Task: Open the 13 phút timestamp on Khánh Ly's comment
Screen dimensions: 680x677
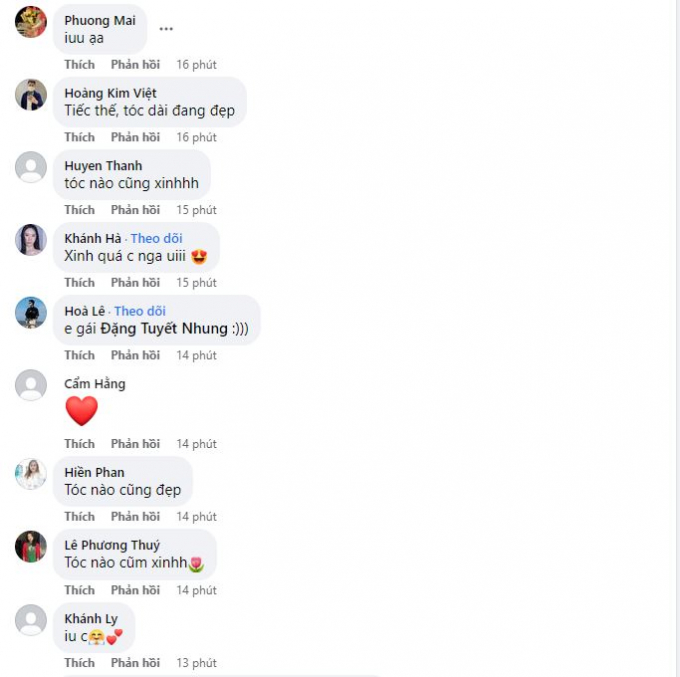Action: tap(196, 663)
